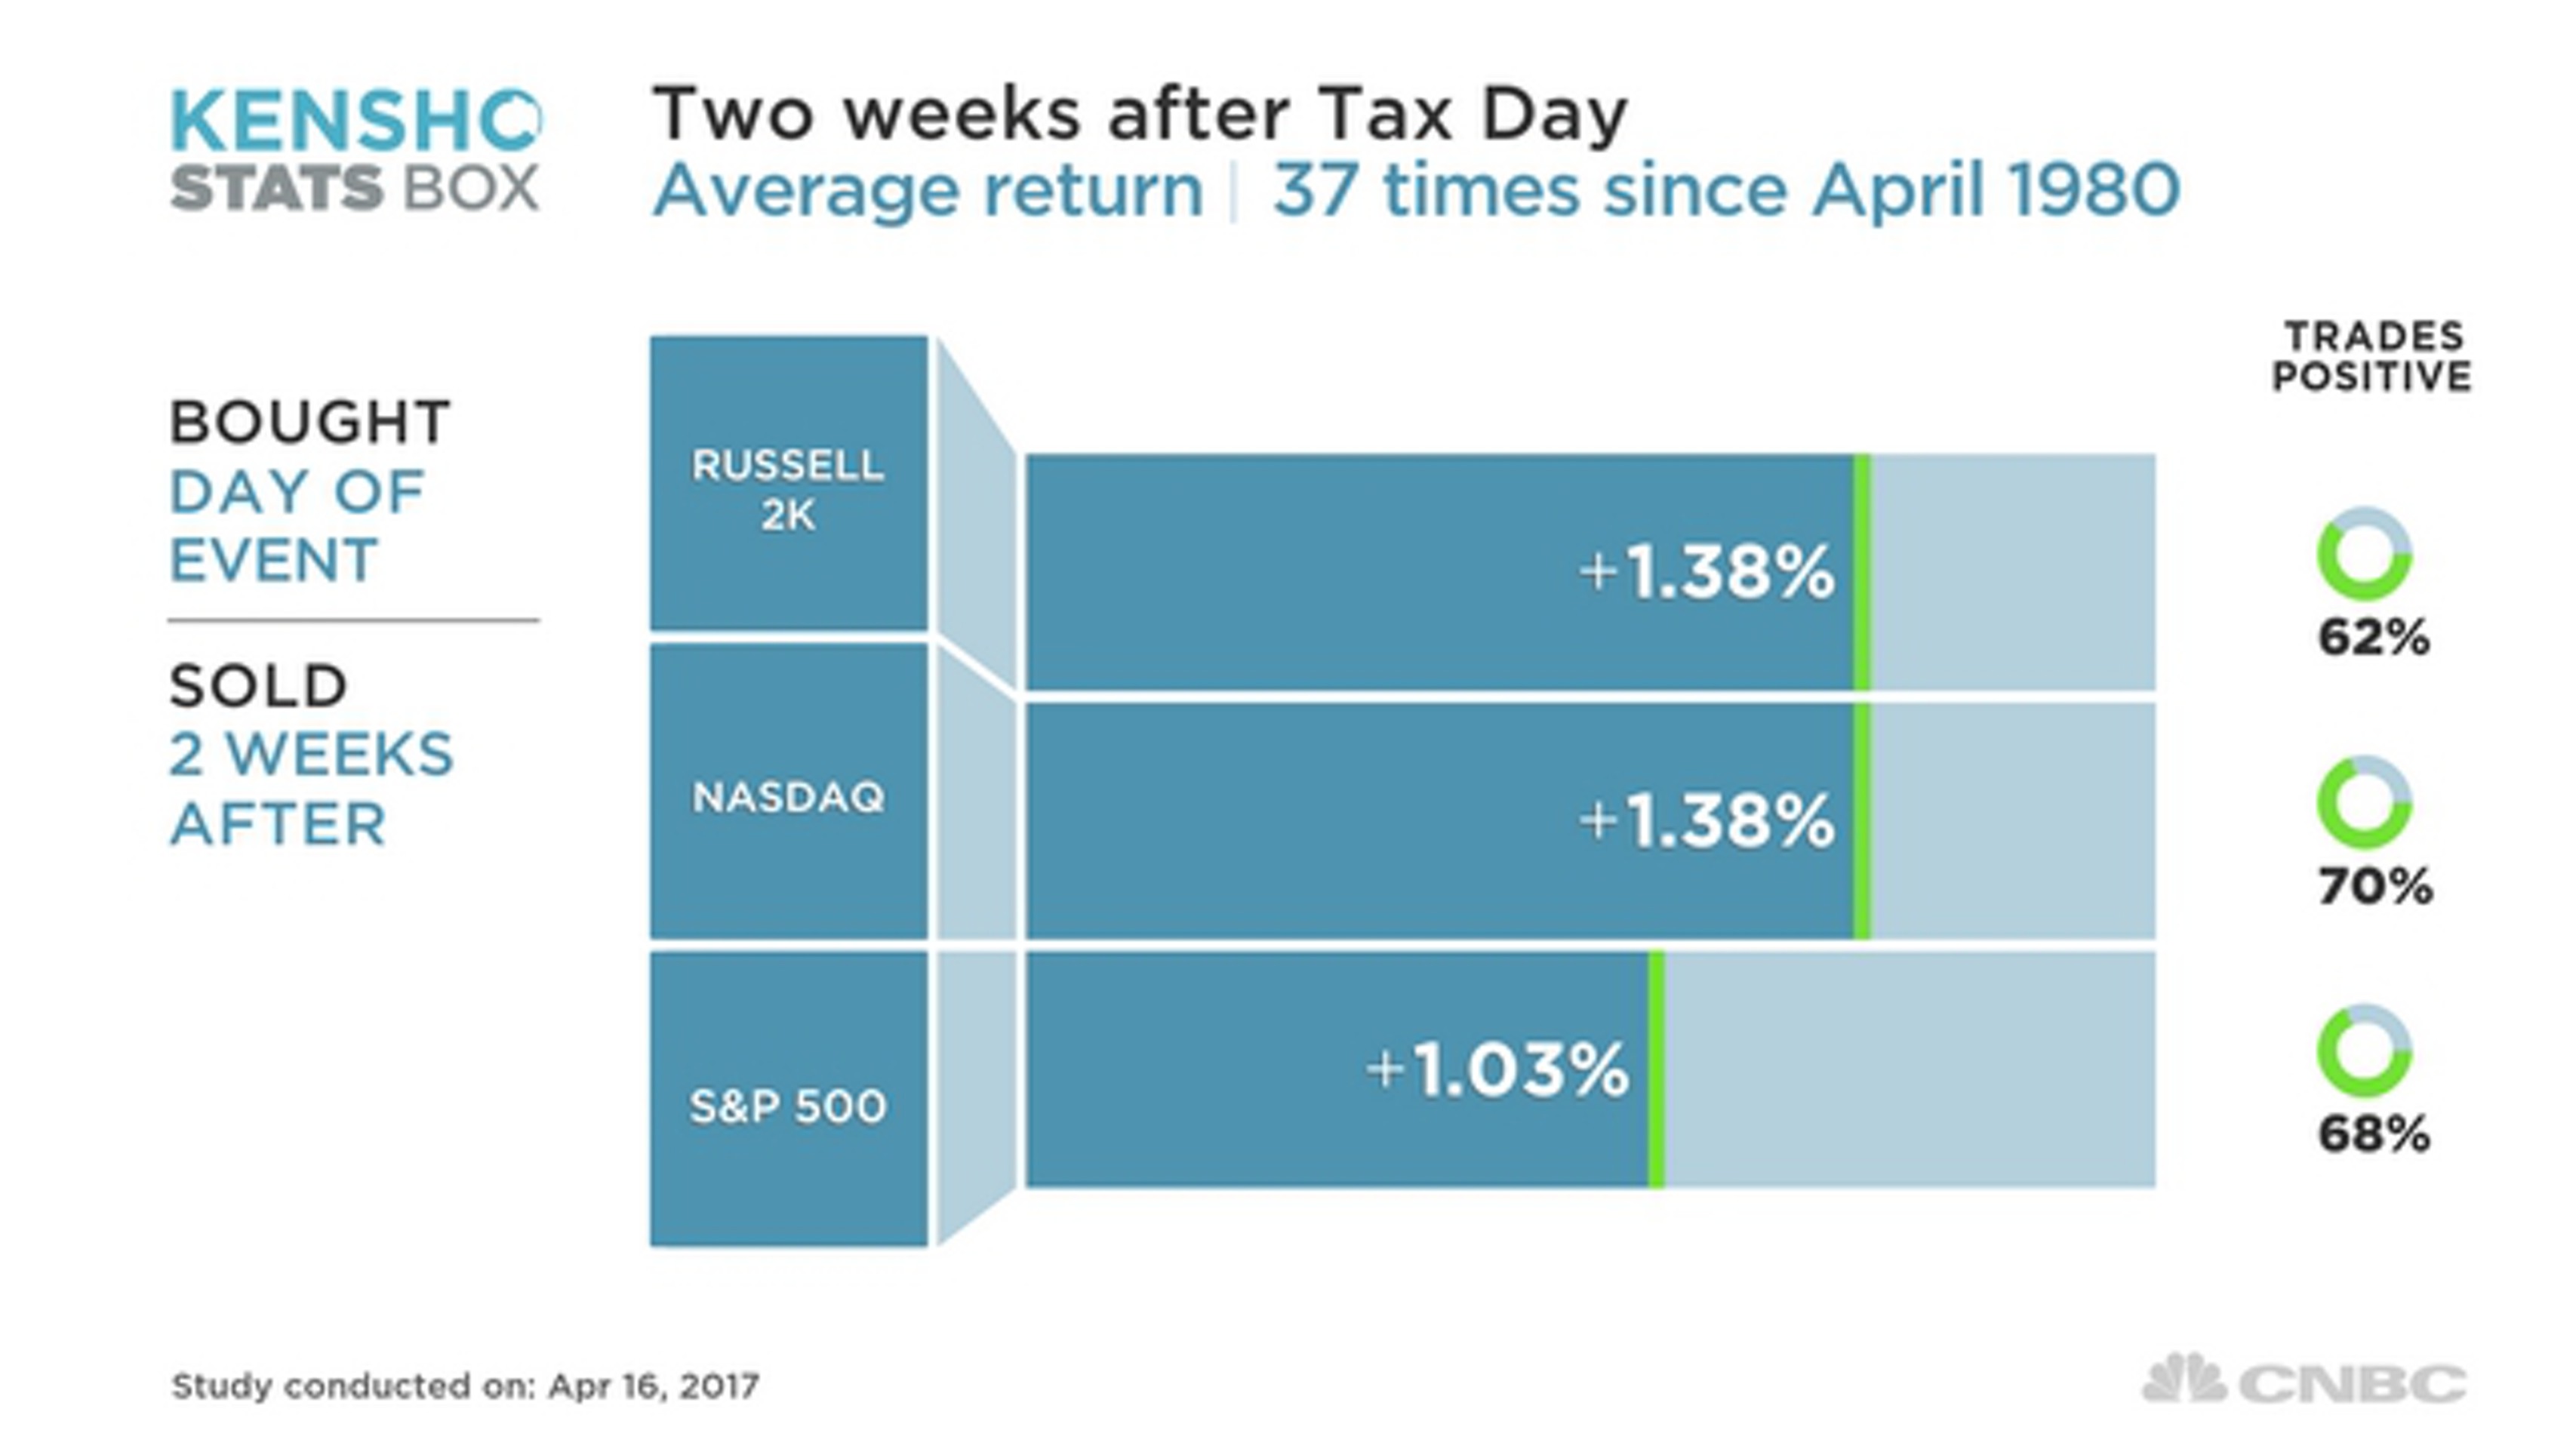Select the Russell 2K index box
Viewport: 2576px width, 1449px height.
[788, 484]
